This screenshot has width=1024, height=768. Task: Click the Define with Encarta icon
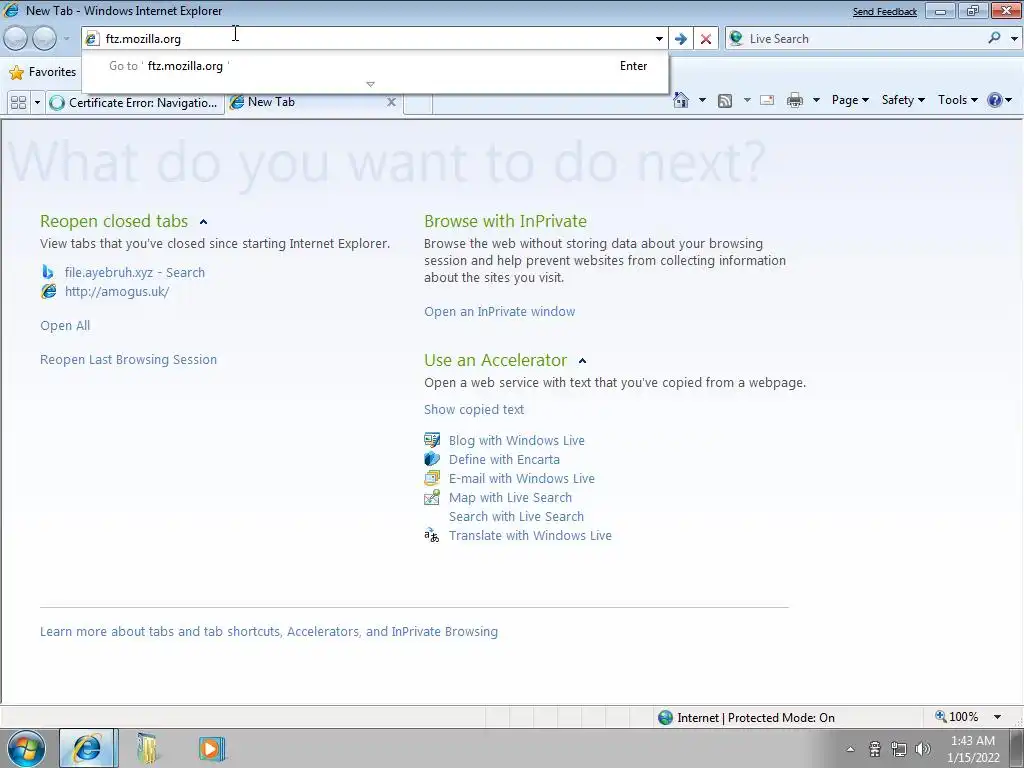432,459
